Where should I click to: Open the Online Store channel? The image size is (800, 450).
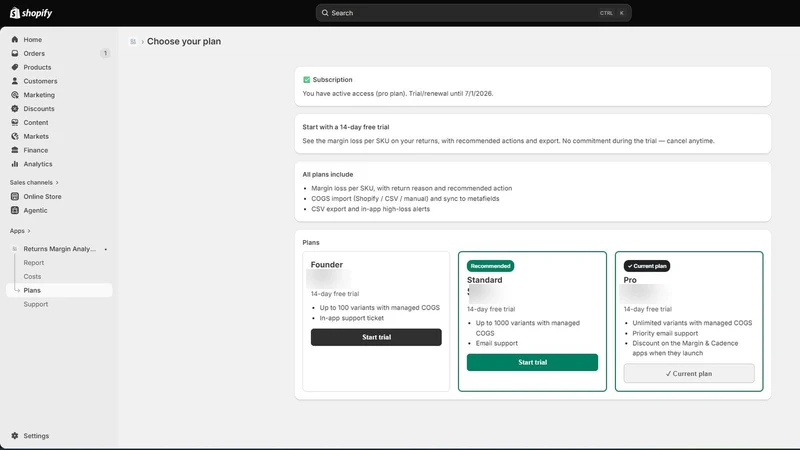42,196
